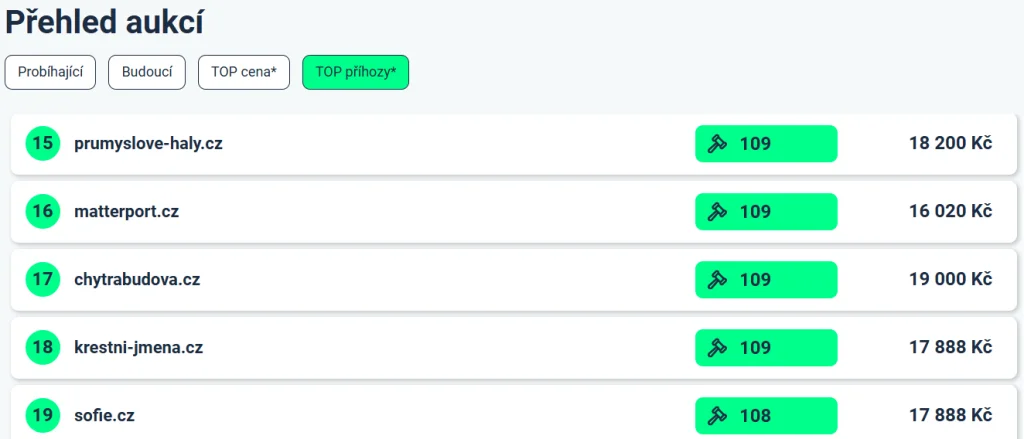Click the gavel icon for prumyslove-haly.cz
The width and height of the screenshot is (1024, 439).
pyautogui.click(x=716, y=143)
